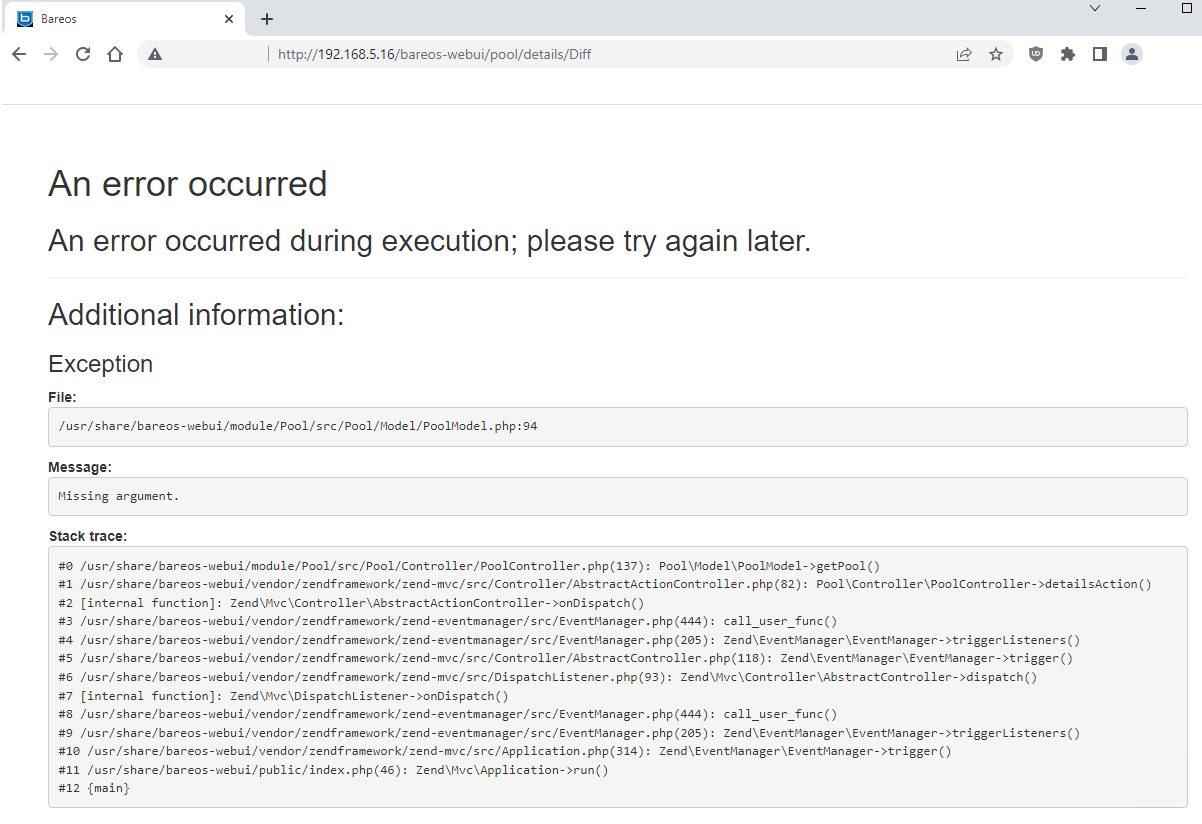Screen dimensions: 1202x824
Task: Maximize the browser window
Action: click(x=1187, y=8)
